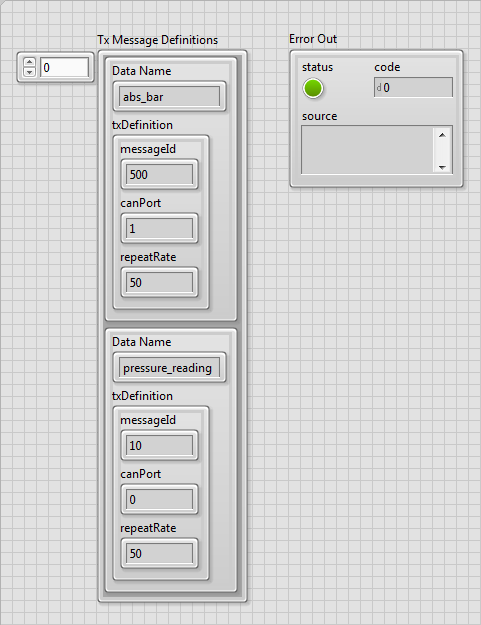Click repeatRate label in pressure_reading element

coord(148,529)
